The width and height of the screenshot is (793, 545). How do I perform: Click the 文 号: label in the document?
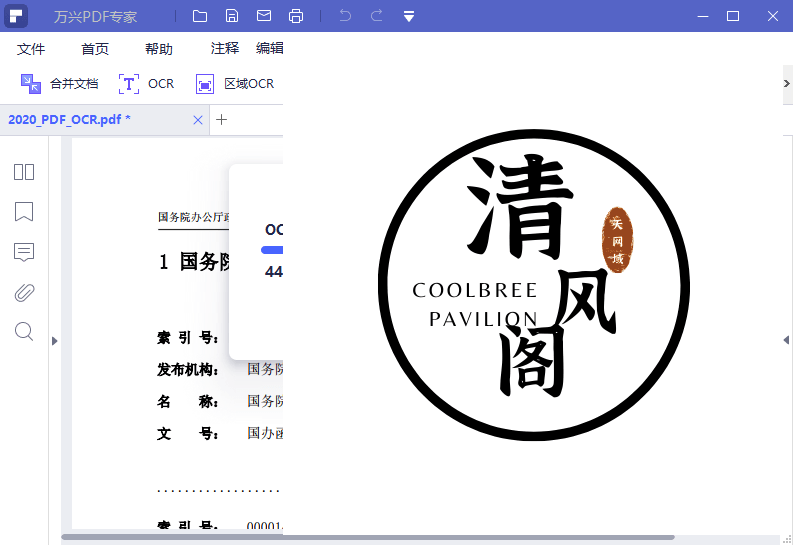click(x=188, y=433)
